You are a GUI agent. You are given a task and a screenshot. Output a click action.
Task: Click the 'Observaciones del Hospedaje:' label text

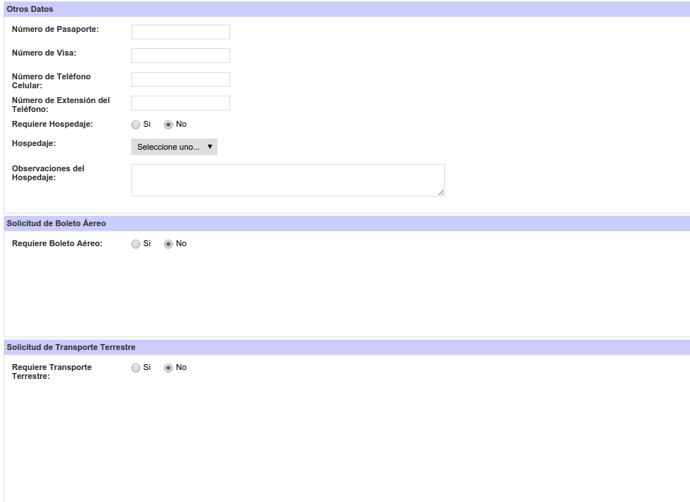(48, 173)
